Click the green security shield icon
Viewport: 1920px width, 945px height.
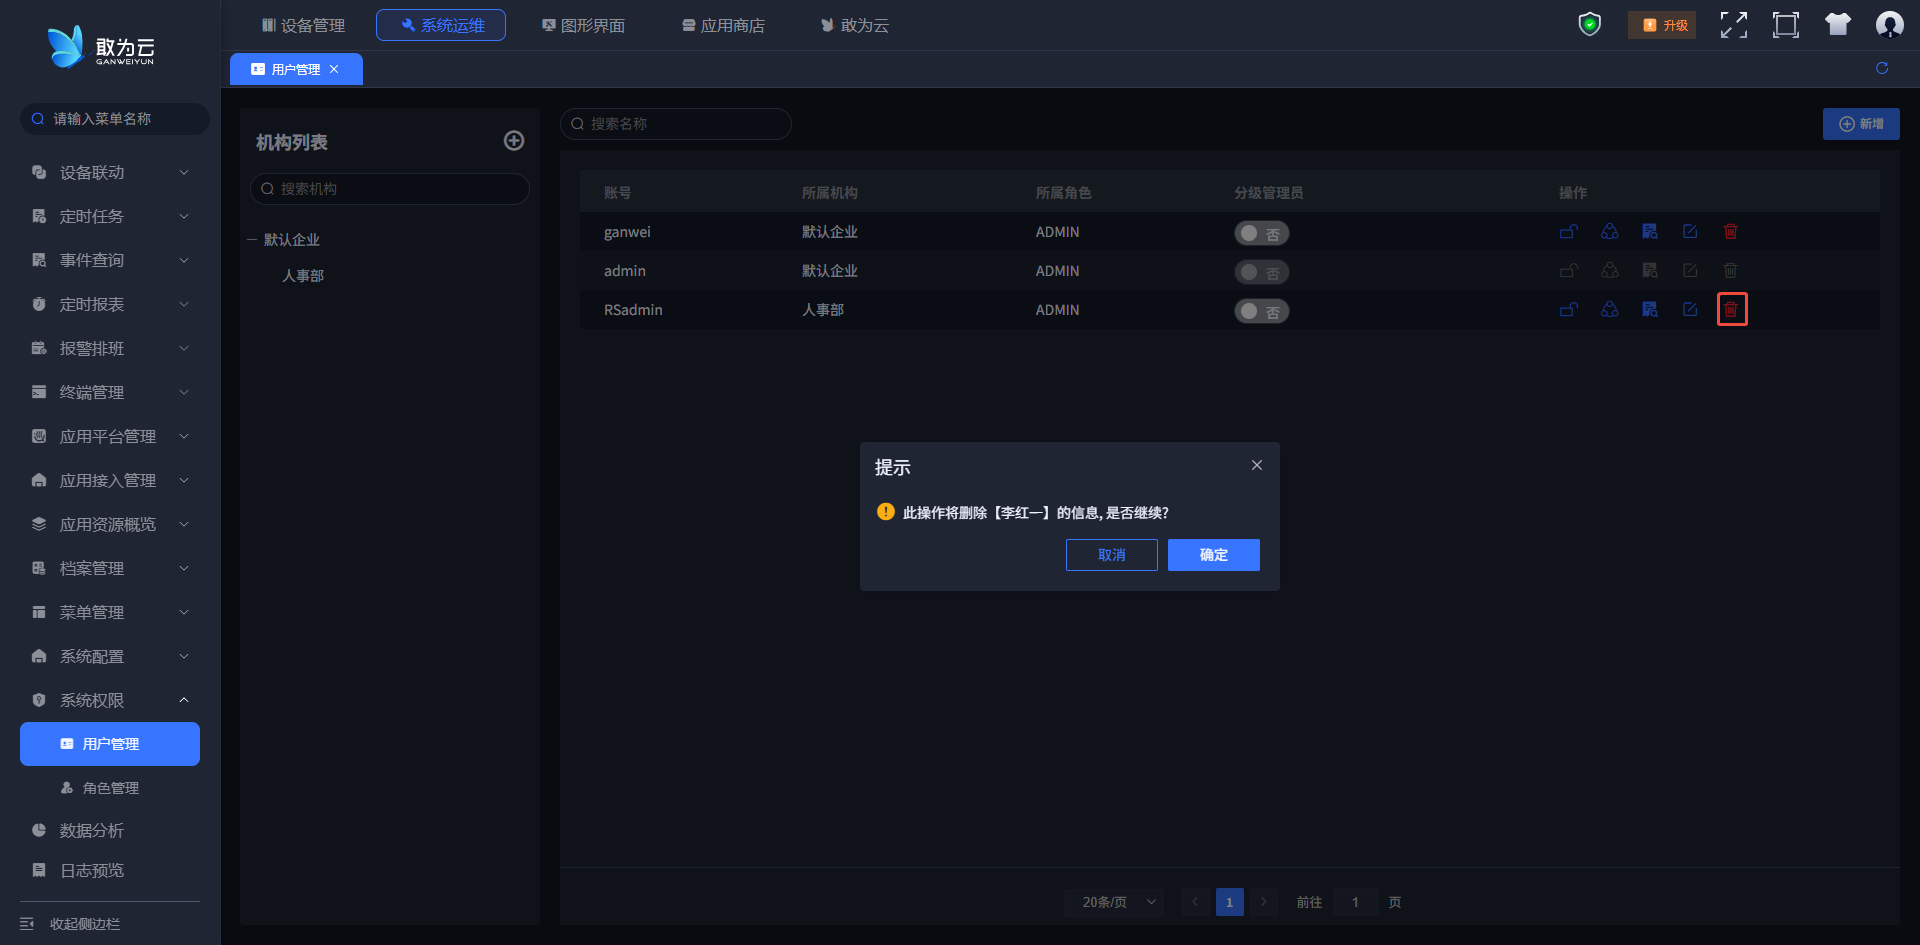click(x=1589, y=25)
